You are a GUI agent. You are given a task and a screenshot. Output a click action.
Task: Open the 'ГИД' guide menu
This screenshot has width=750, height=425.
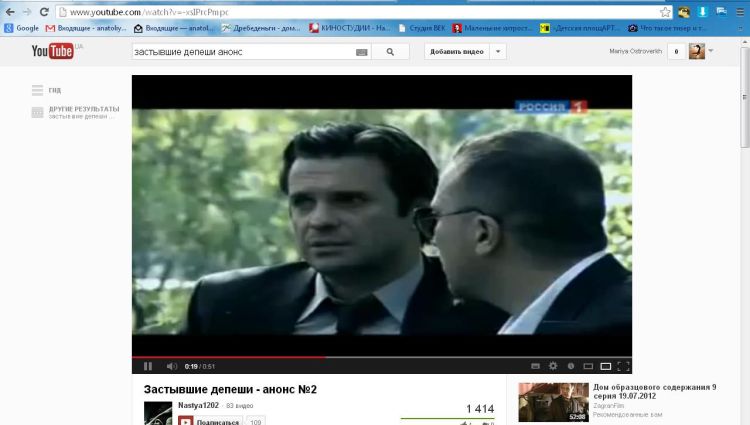click(x=46, y=90)
